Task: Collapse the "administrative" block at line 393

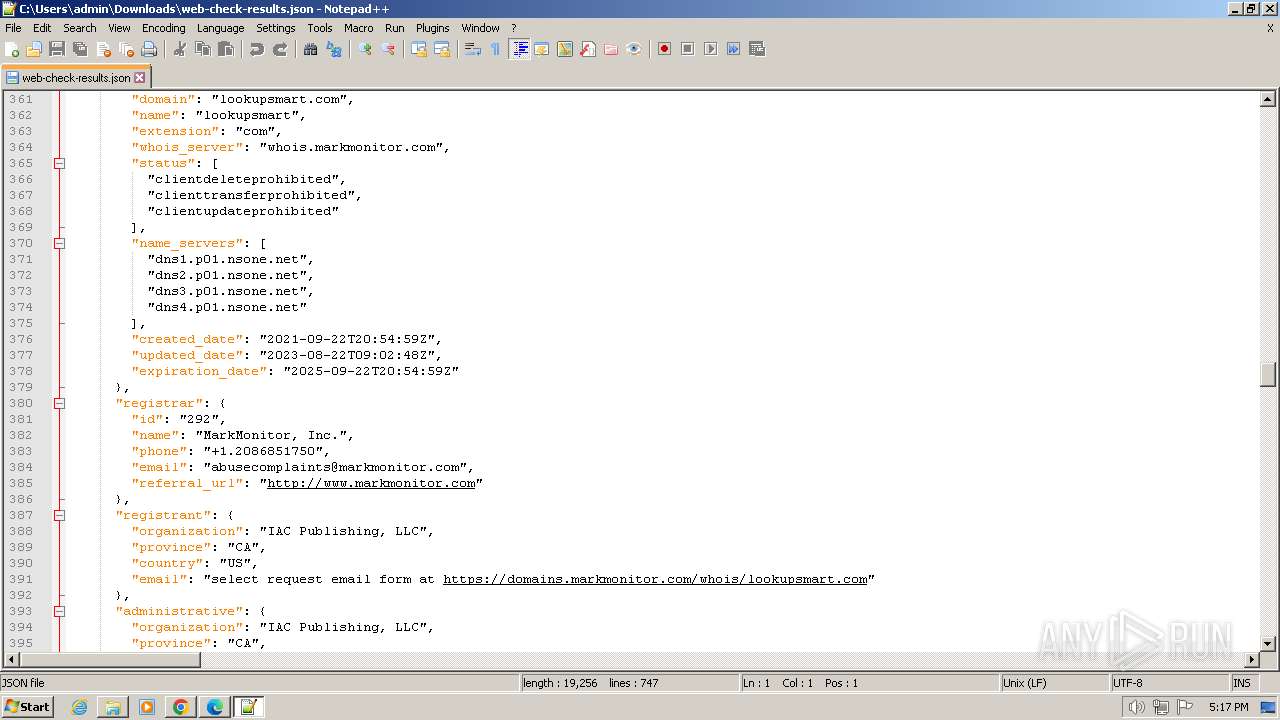Action: (59, 611)
